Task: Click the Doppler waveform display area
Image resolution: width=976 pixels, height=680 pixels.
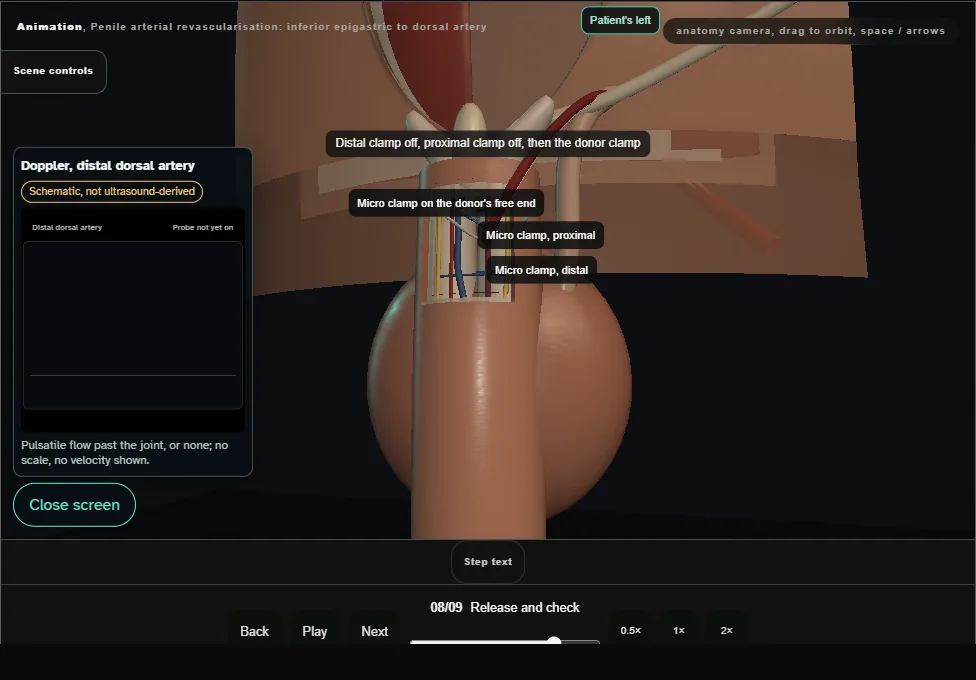Action: [x=133, y=325]
